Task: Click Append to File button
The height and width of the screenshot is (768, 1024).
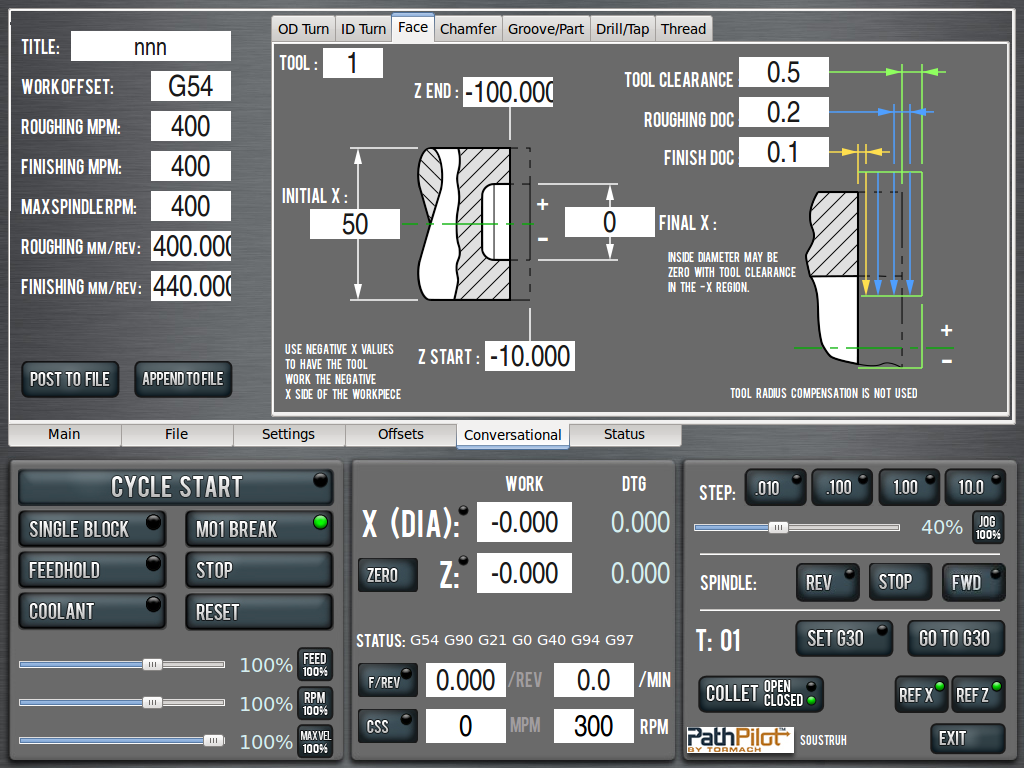Action: coord(183,379)
